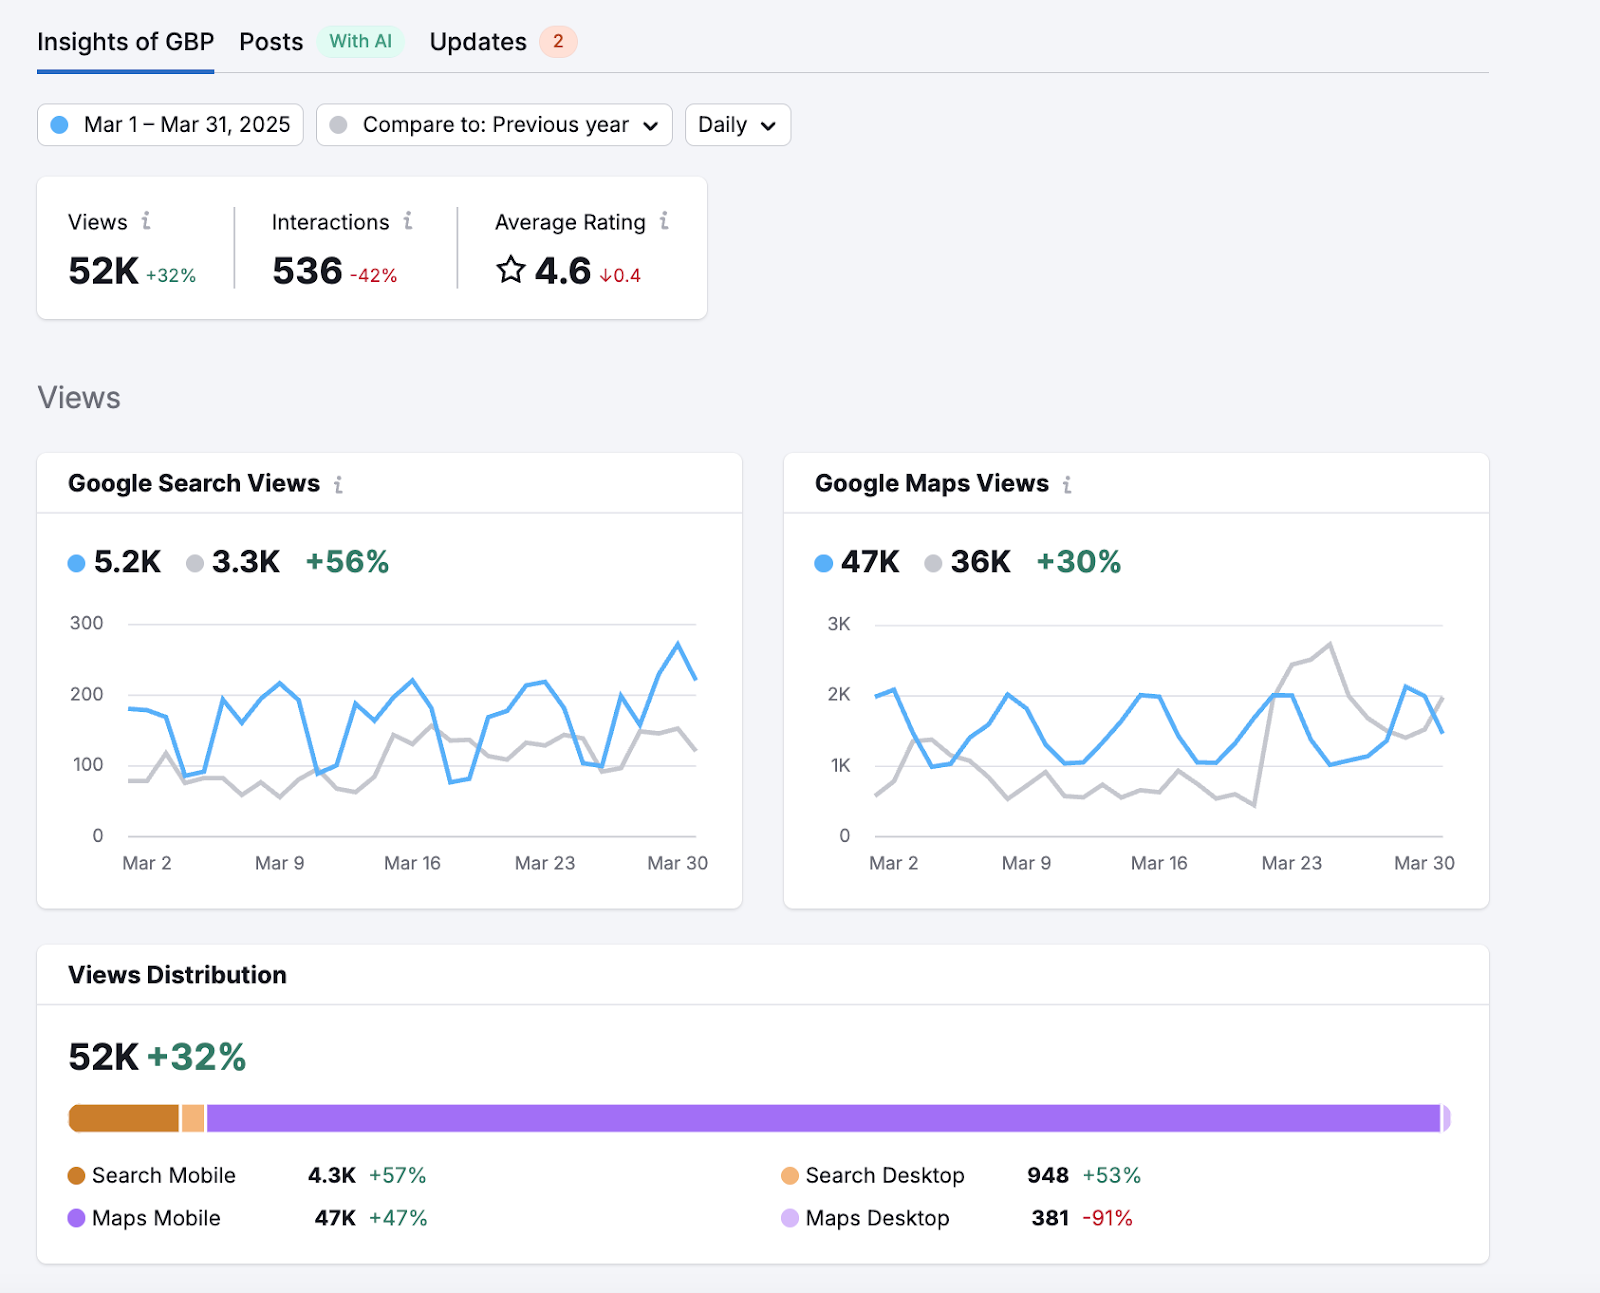This screenshot has width=1600, height=1293.
Task: Open the Mar 1 – Mar 31, 2025 date picker
Action: pos(169,125)
